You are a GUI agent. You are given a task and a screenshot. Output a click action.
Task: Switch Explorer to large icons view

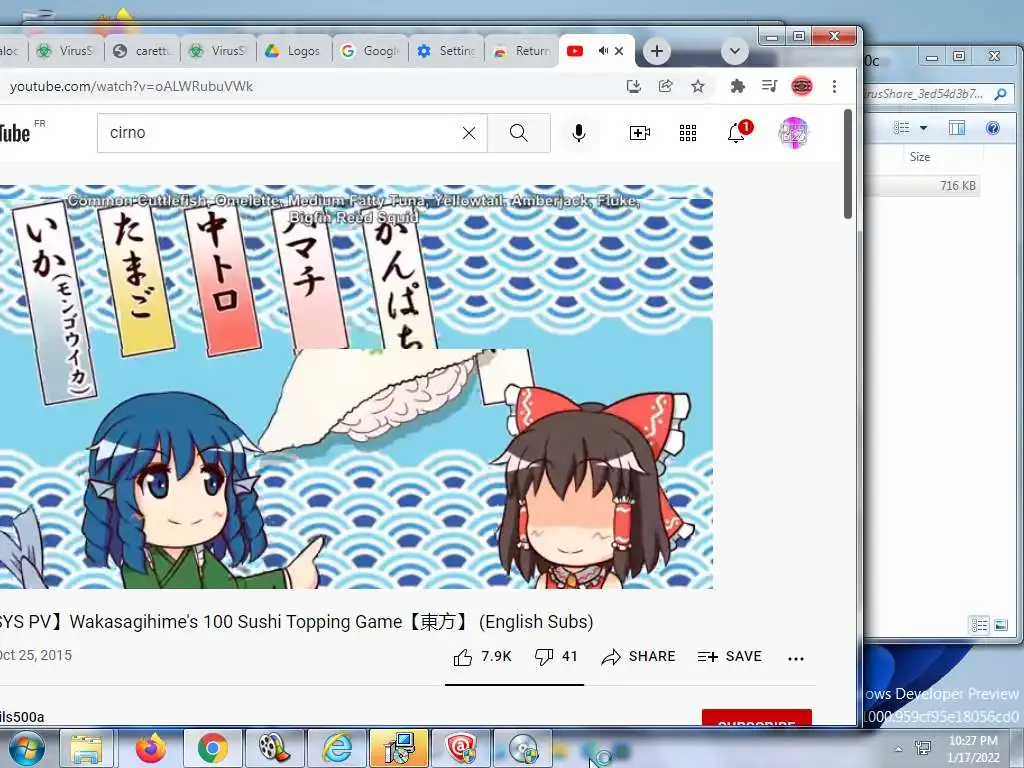pos(1000,625)
